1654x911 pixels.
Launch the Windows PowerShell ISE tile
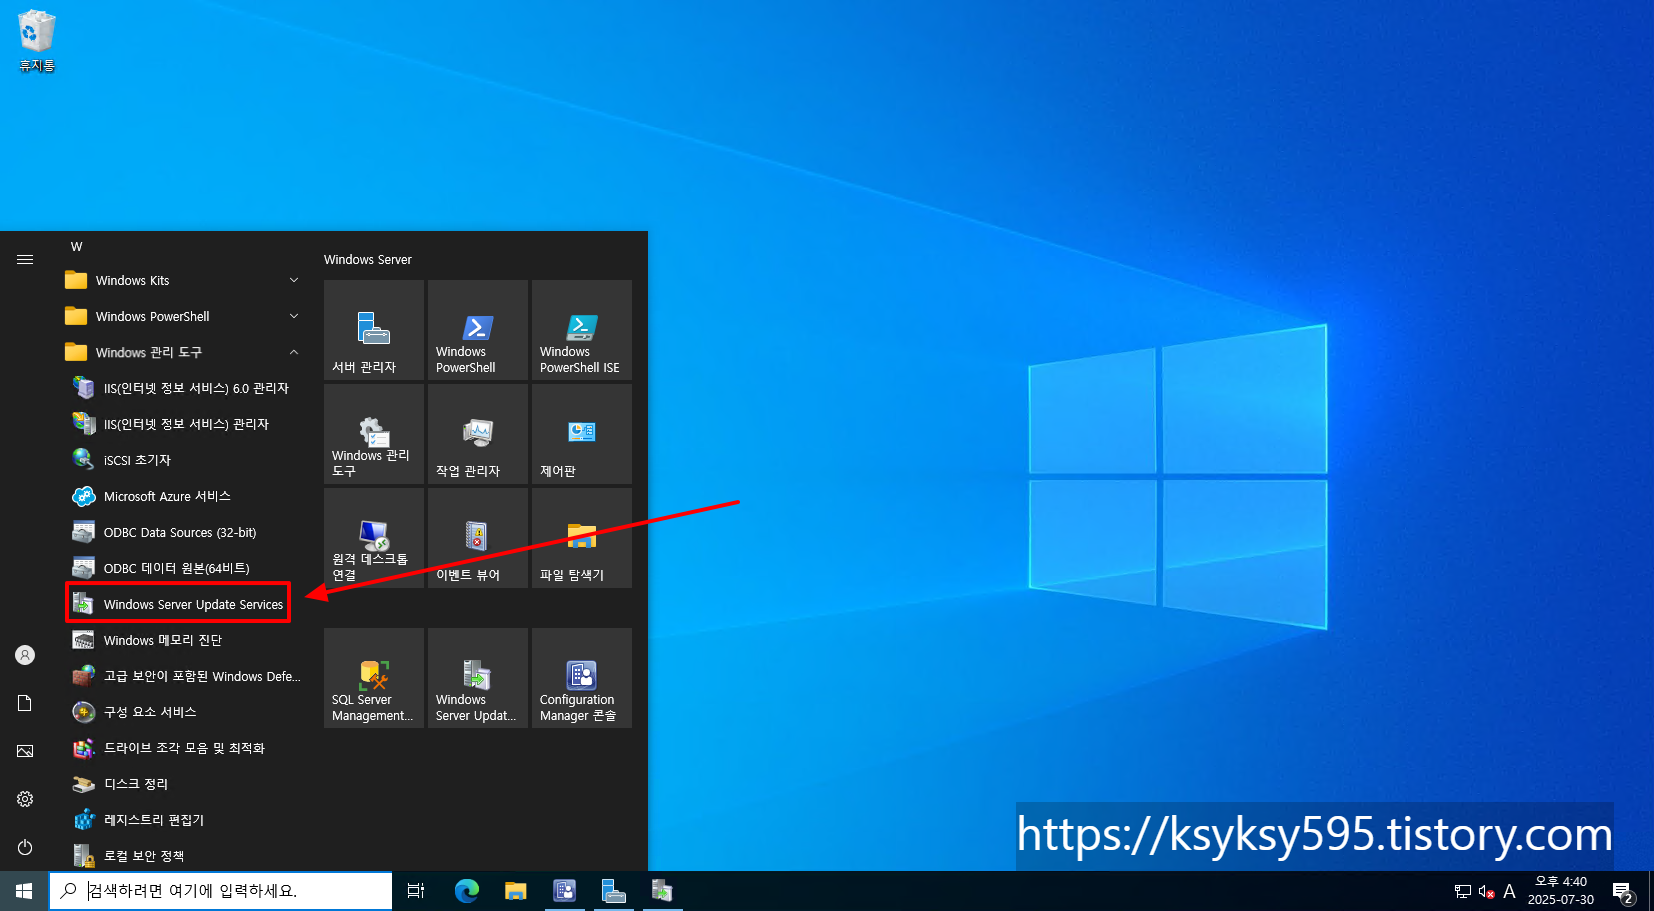coord(582,330)
